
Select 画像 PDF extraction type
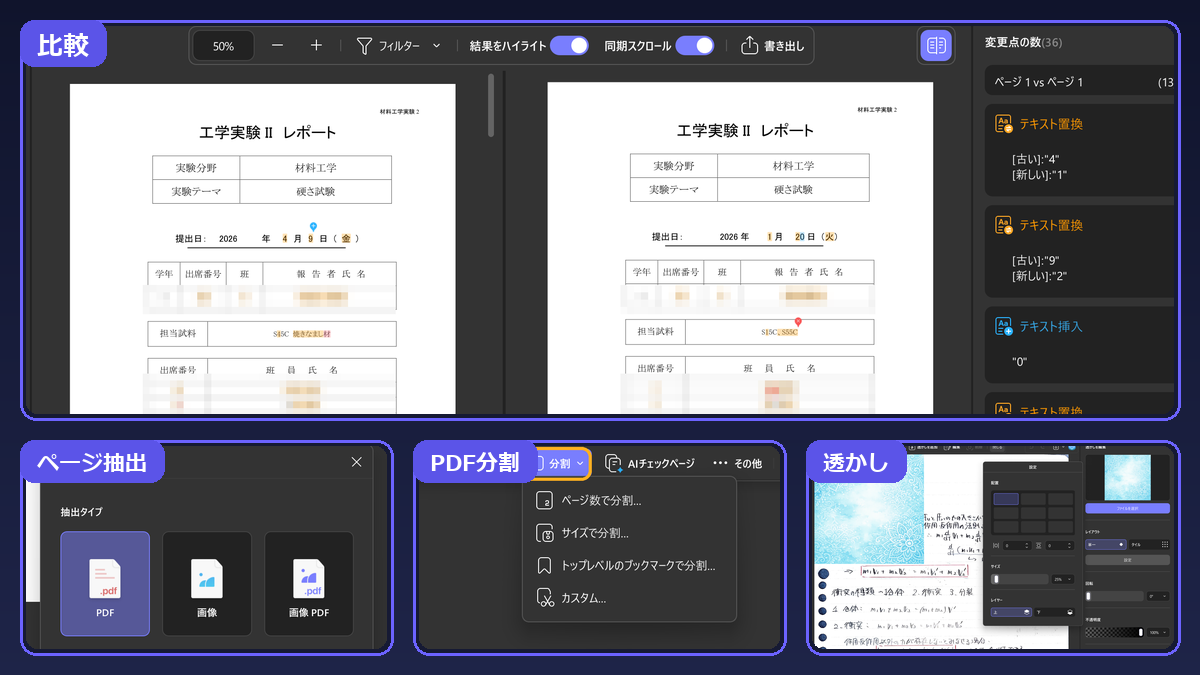pyautogui.click(x=309, y=583)
